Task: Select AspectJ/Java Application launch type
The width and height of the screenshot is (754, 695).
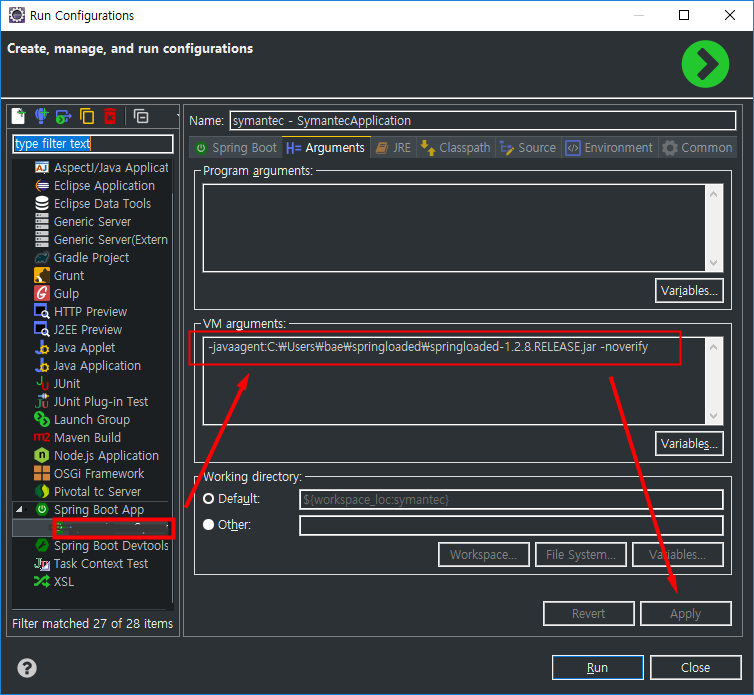Action: coord(101,167)
